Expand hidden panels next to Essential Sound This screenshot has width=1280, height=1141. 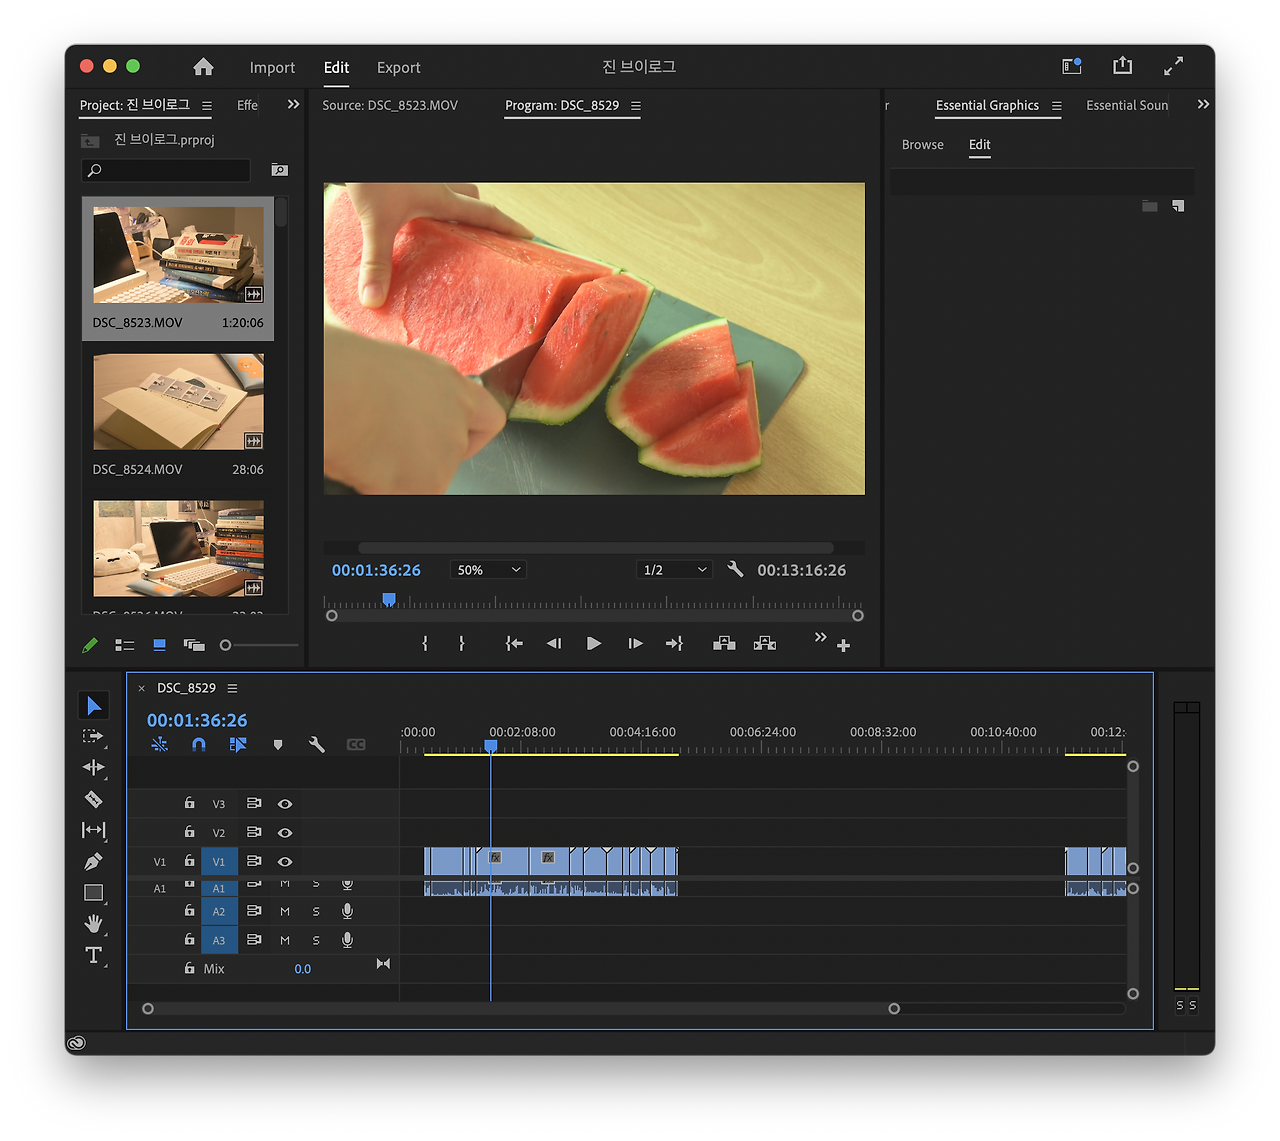(1203, 105)
